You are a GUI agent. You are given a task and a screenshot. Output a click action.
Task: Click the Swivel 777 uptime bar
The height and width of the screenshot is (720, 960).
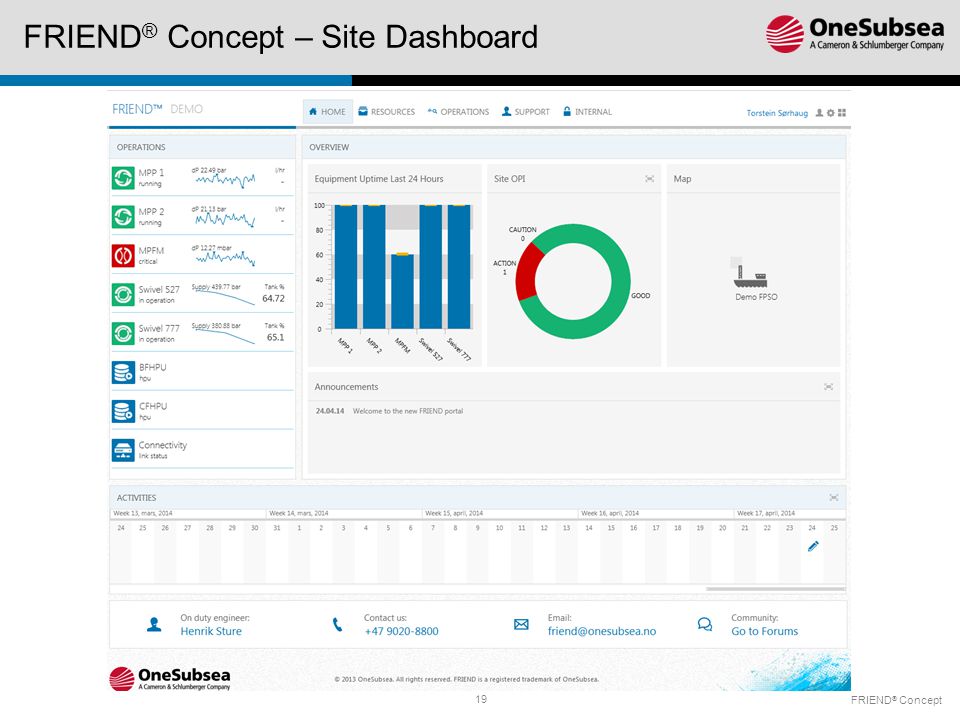click(459, 267)
